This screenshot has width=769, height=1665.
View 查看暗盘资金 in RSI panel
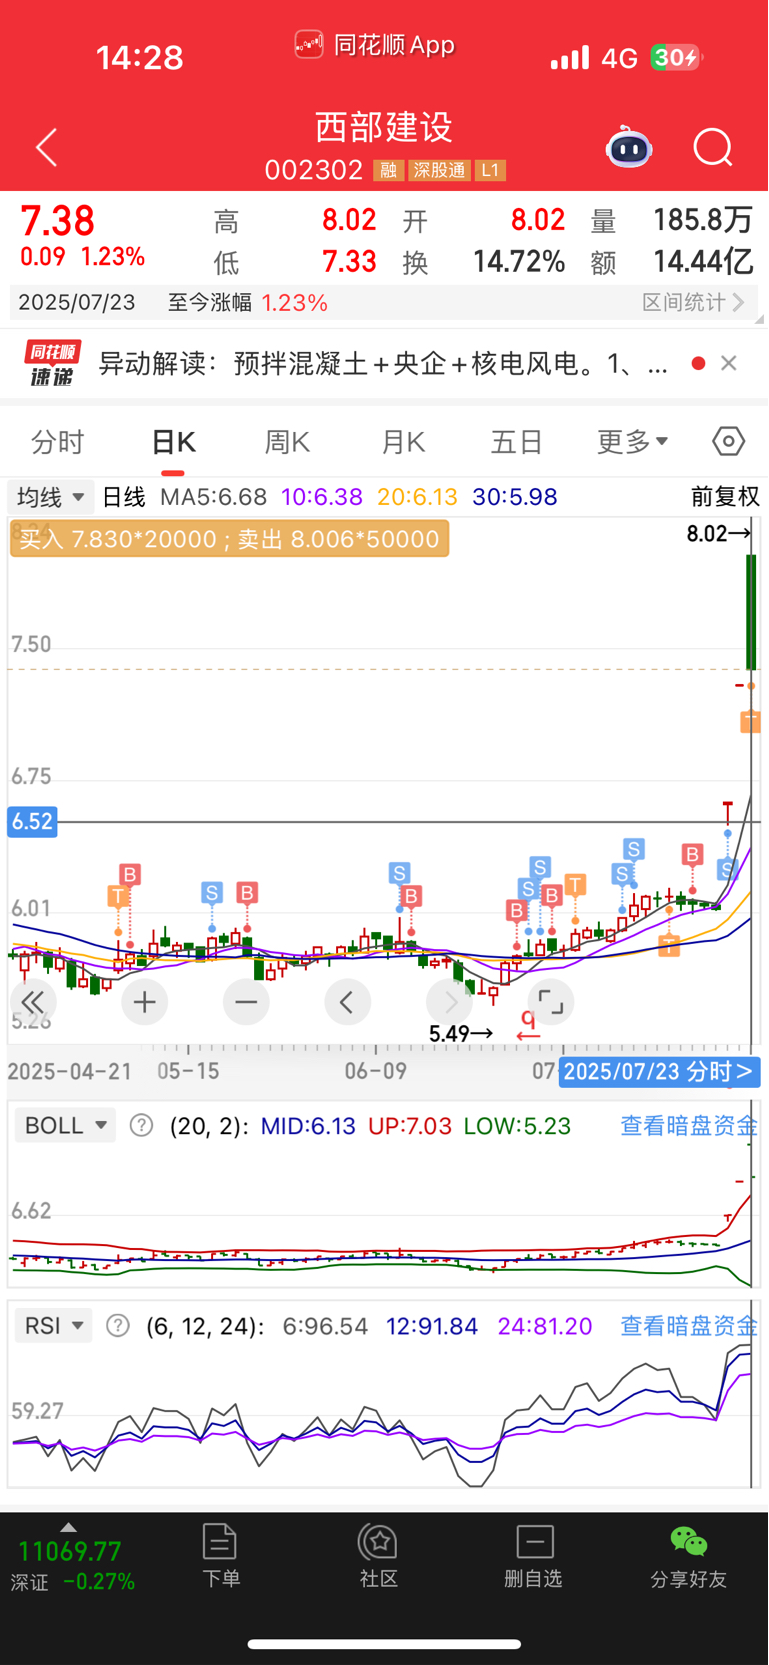(x=689, y=1326)
